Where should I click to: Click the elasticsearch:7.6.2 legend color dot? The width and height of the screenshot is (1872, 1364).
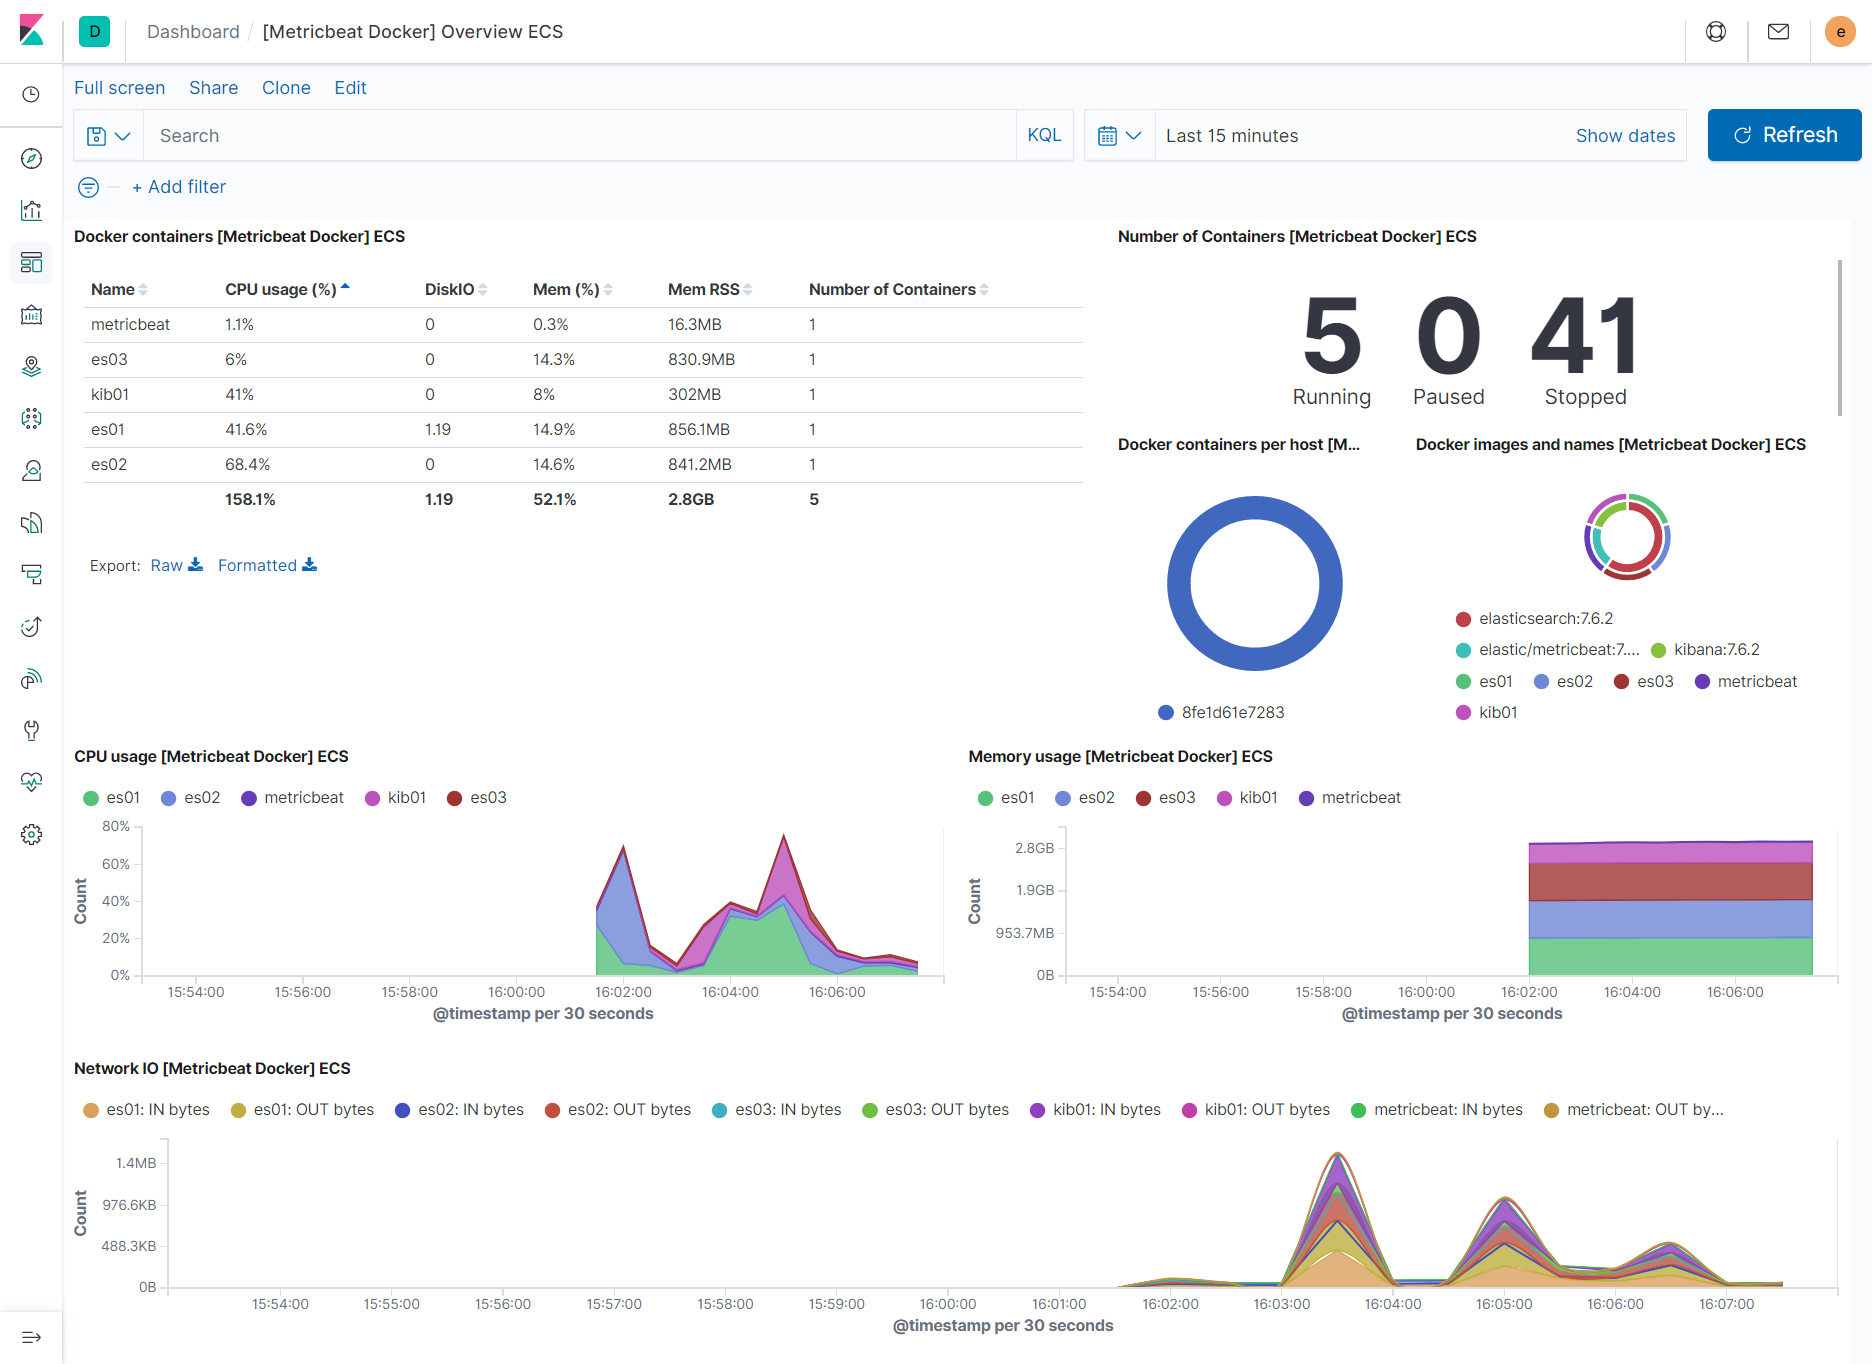click(1463, 619)
